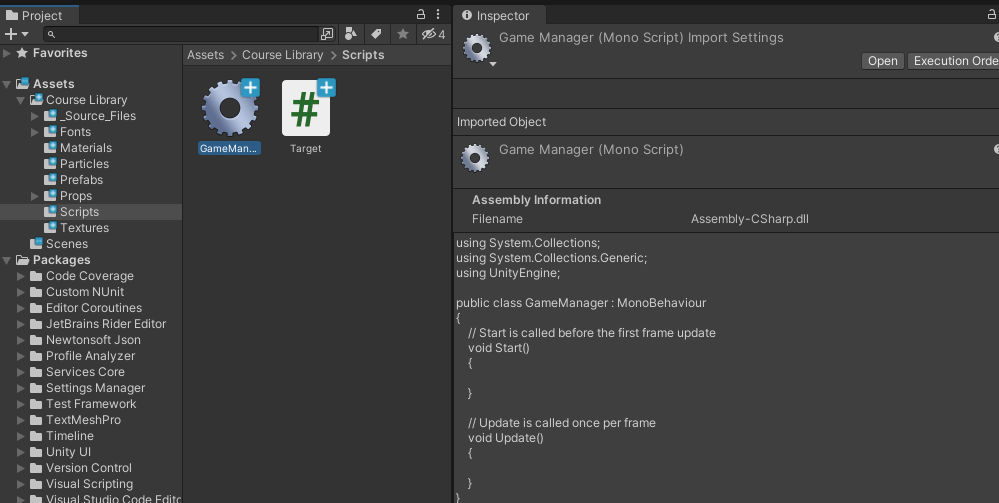The image size is (999, 503).
Task: Toggle the Inspector panel lock
Action: tap(991, 14)
